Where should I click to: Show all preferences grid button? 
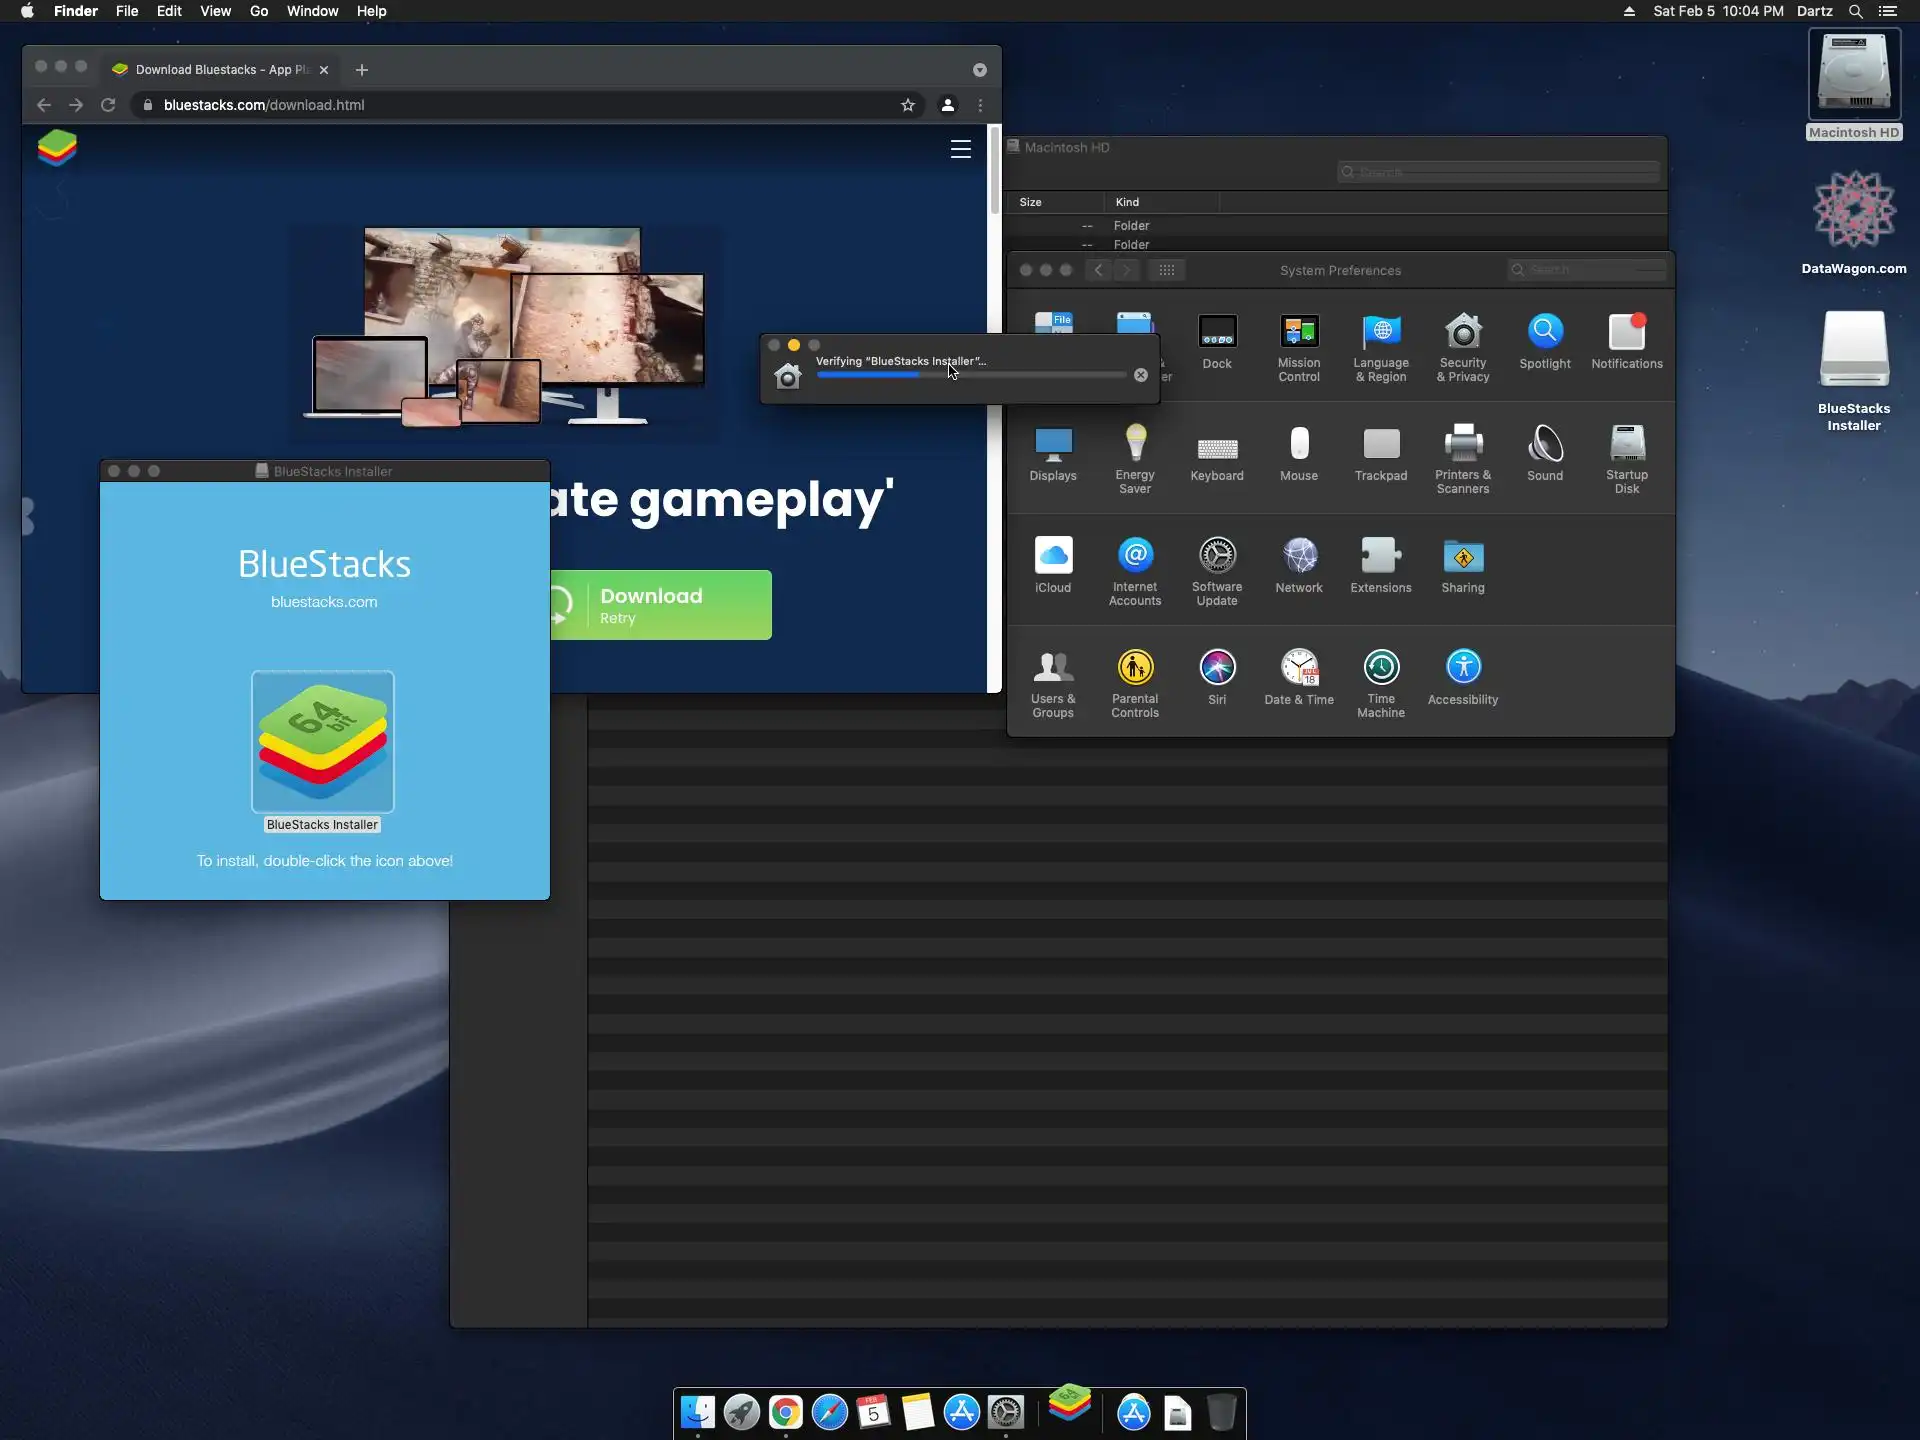(x=1166, y=270)
